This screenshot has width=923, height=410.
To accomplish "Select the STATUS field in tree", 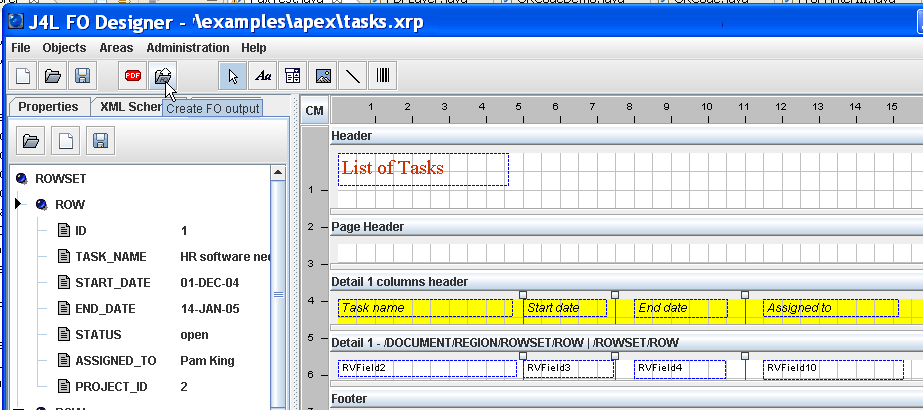I will tap(98, 334).
